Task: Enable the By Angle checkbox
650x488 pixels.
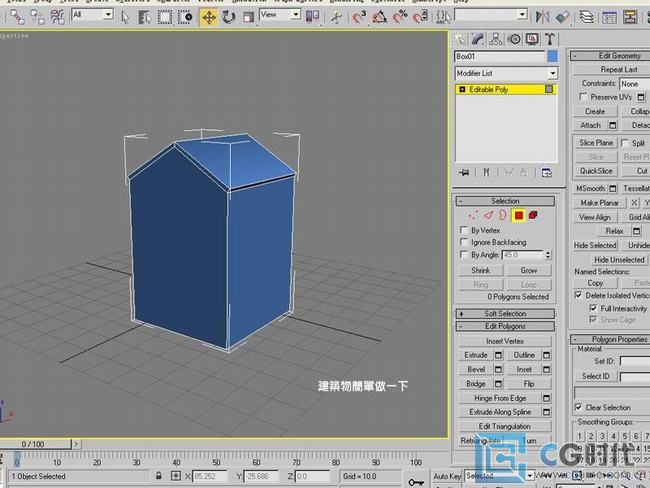Action: click(463, 254)
